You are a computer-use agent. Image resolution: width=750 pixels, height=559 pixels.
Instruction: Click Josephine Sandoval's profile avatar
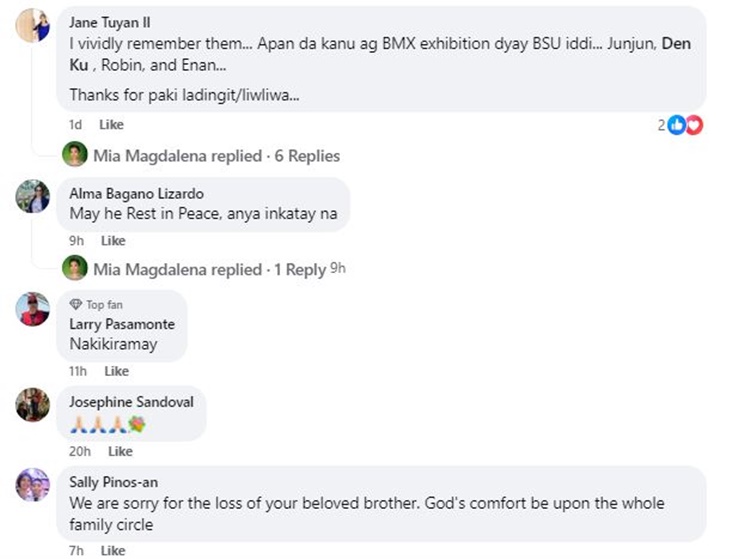[x=33, y=405]
